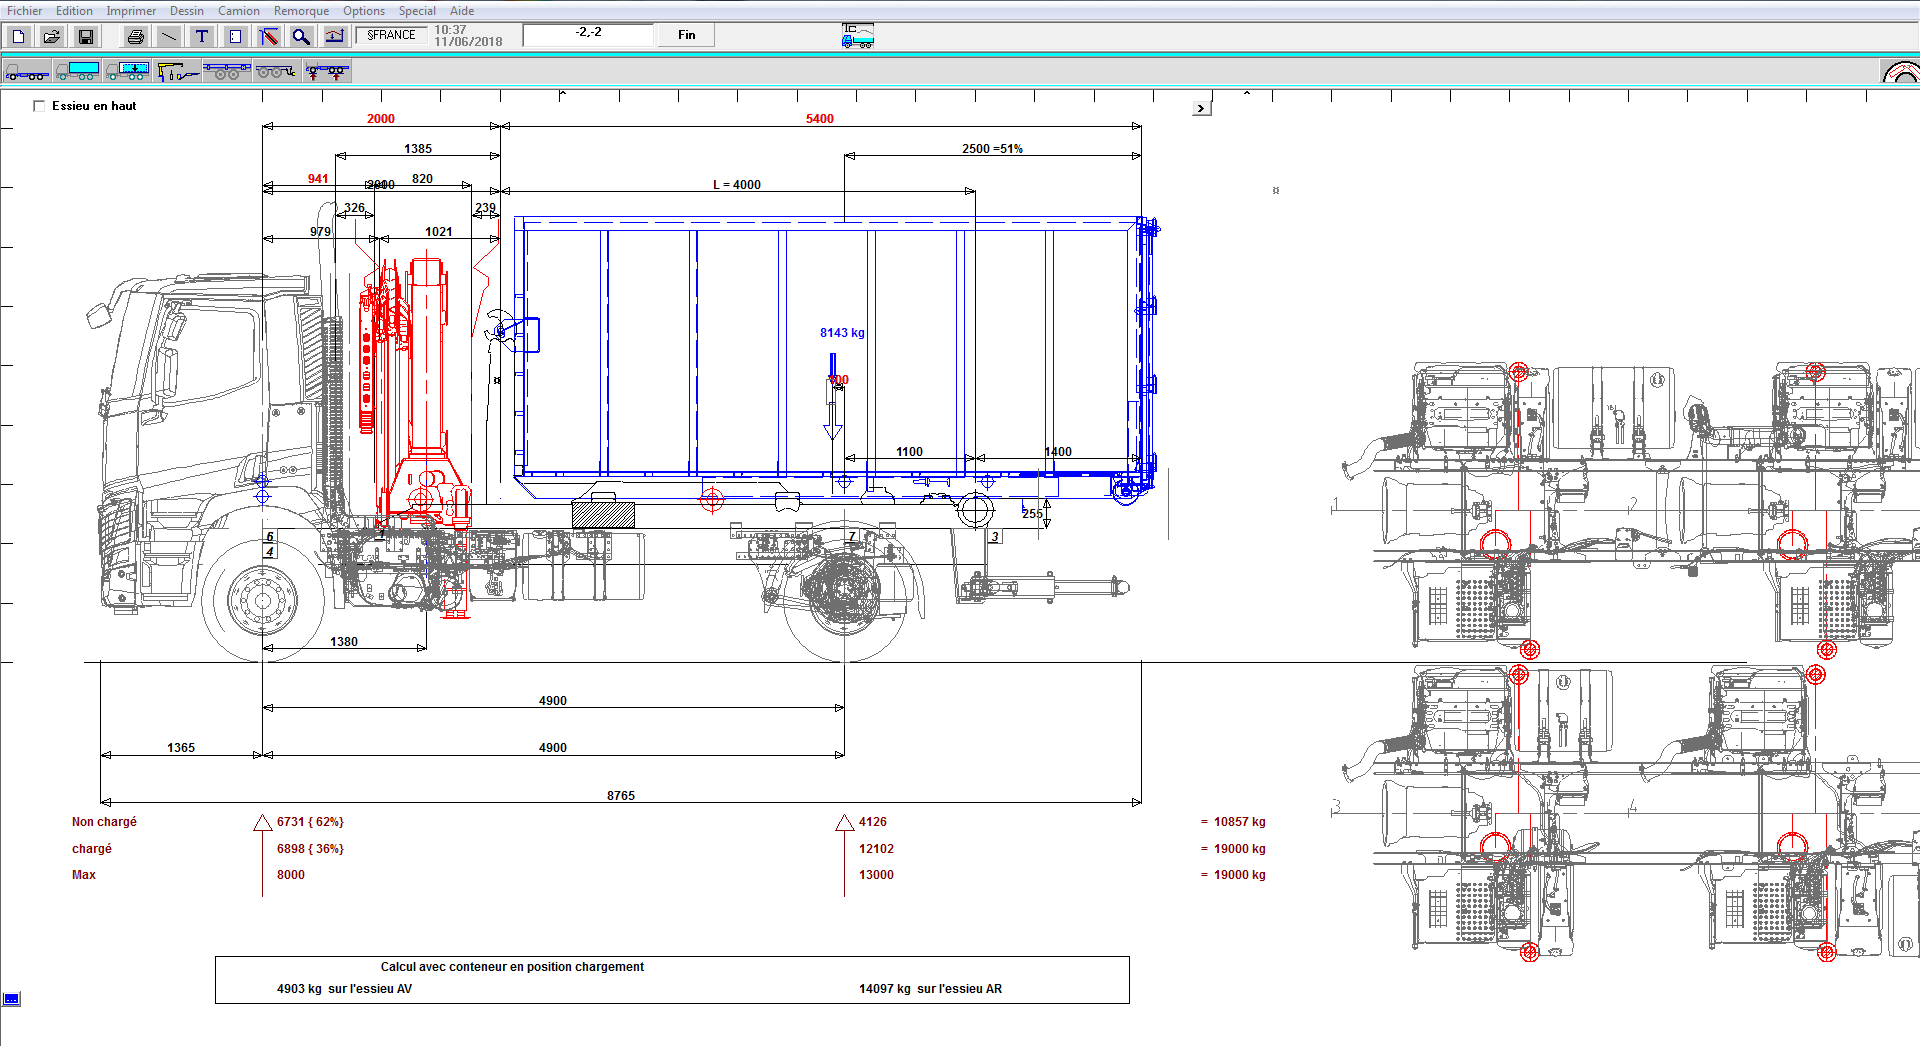Activate the magnifier zoom tool
This screenshot has height=1046, width=1920.
[x=301, y=36]
